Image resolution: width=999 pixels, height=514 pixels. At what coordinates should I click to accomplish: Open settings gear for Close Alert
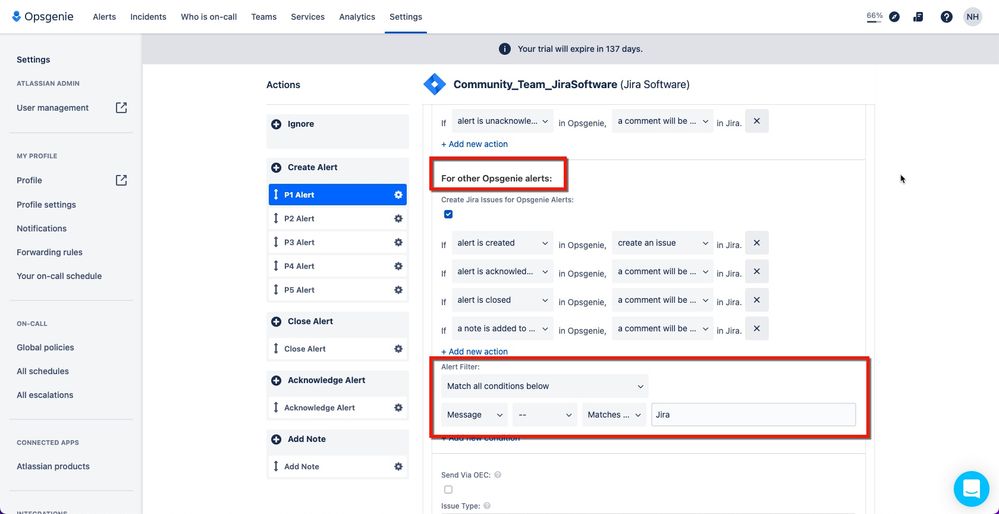coord(398,348)
